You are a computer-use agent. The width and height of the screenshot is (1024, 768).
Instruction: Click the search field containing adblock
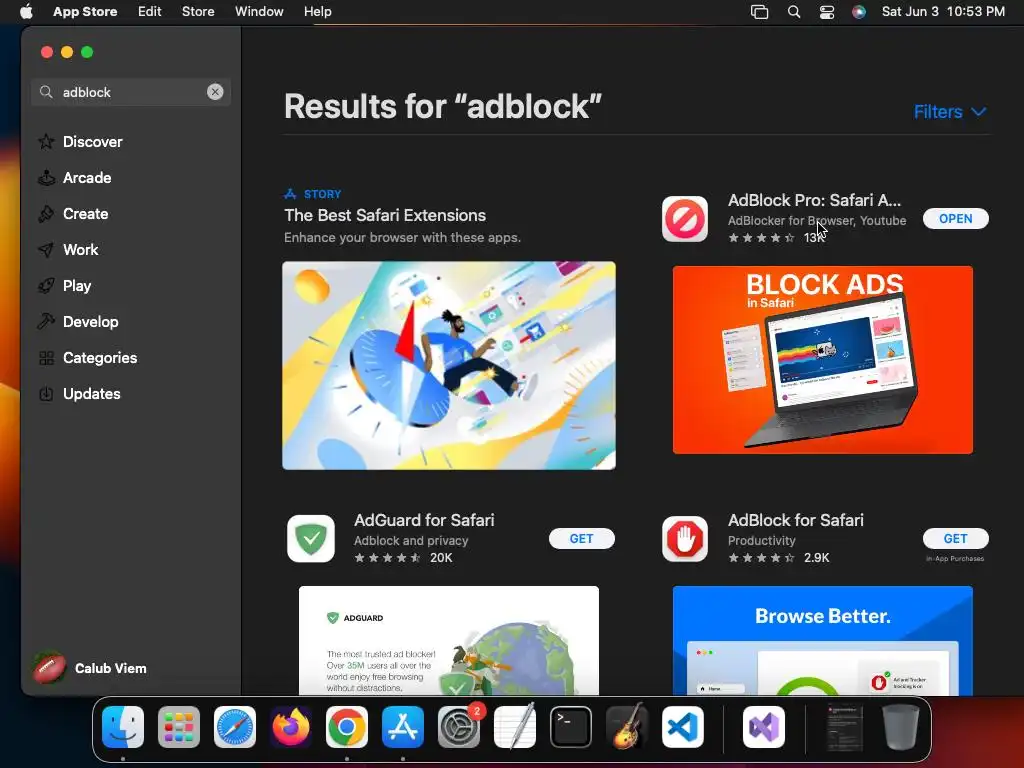click(x=131, y=92)
